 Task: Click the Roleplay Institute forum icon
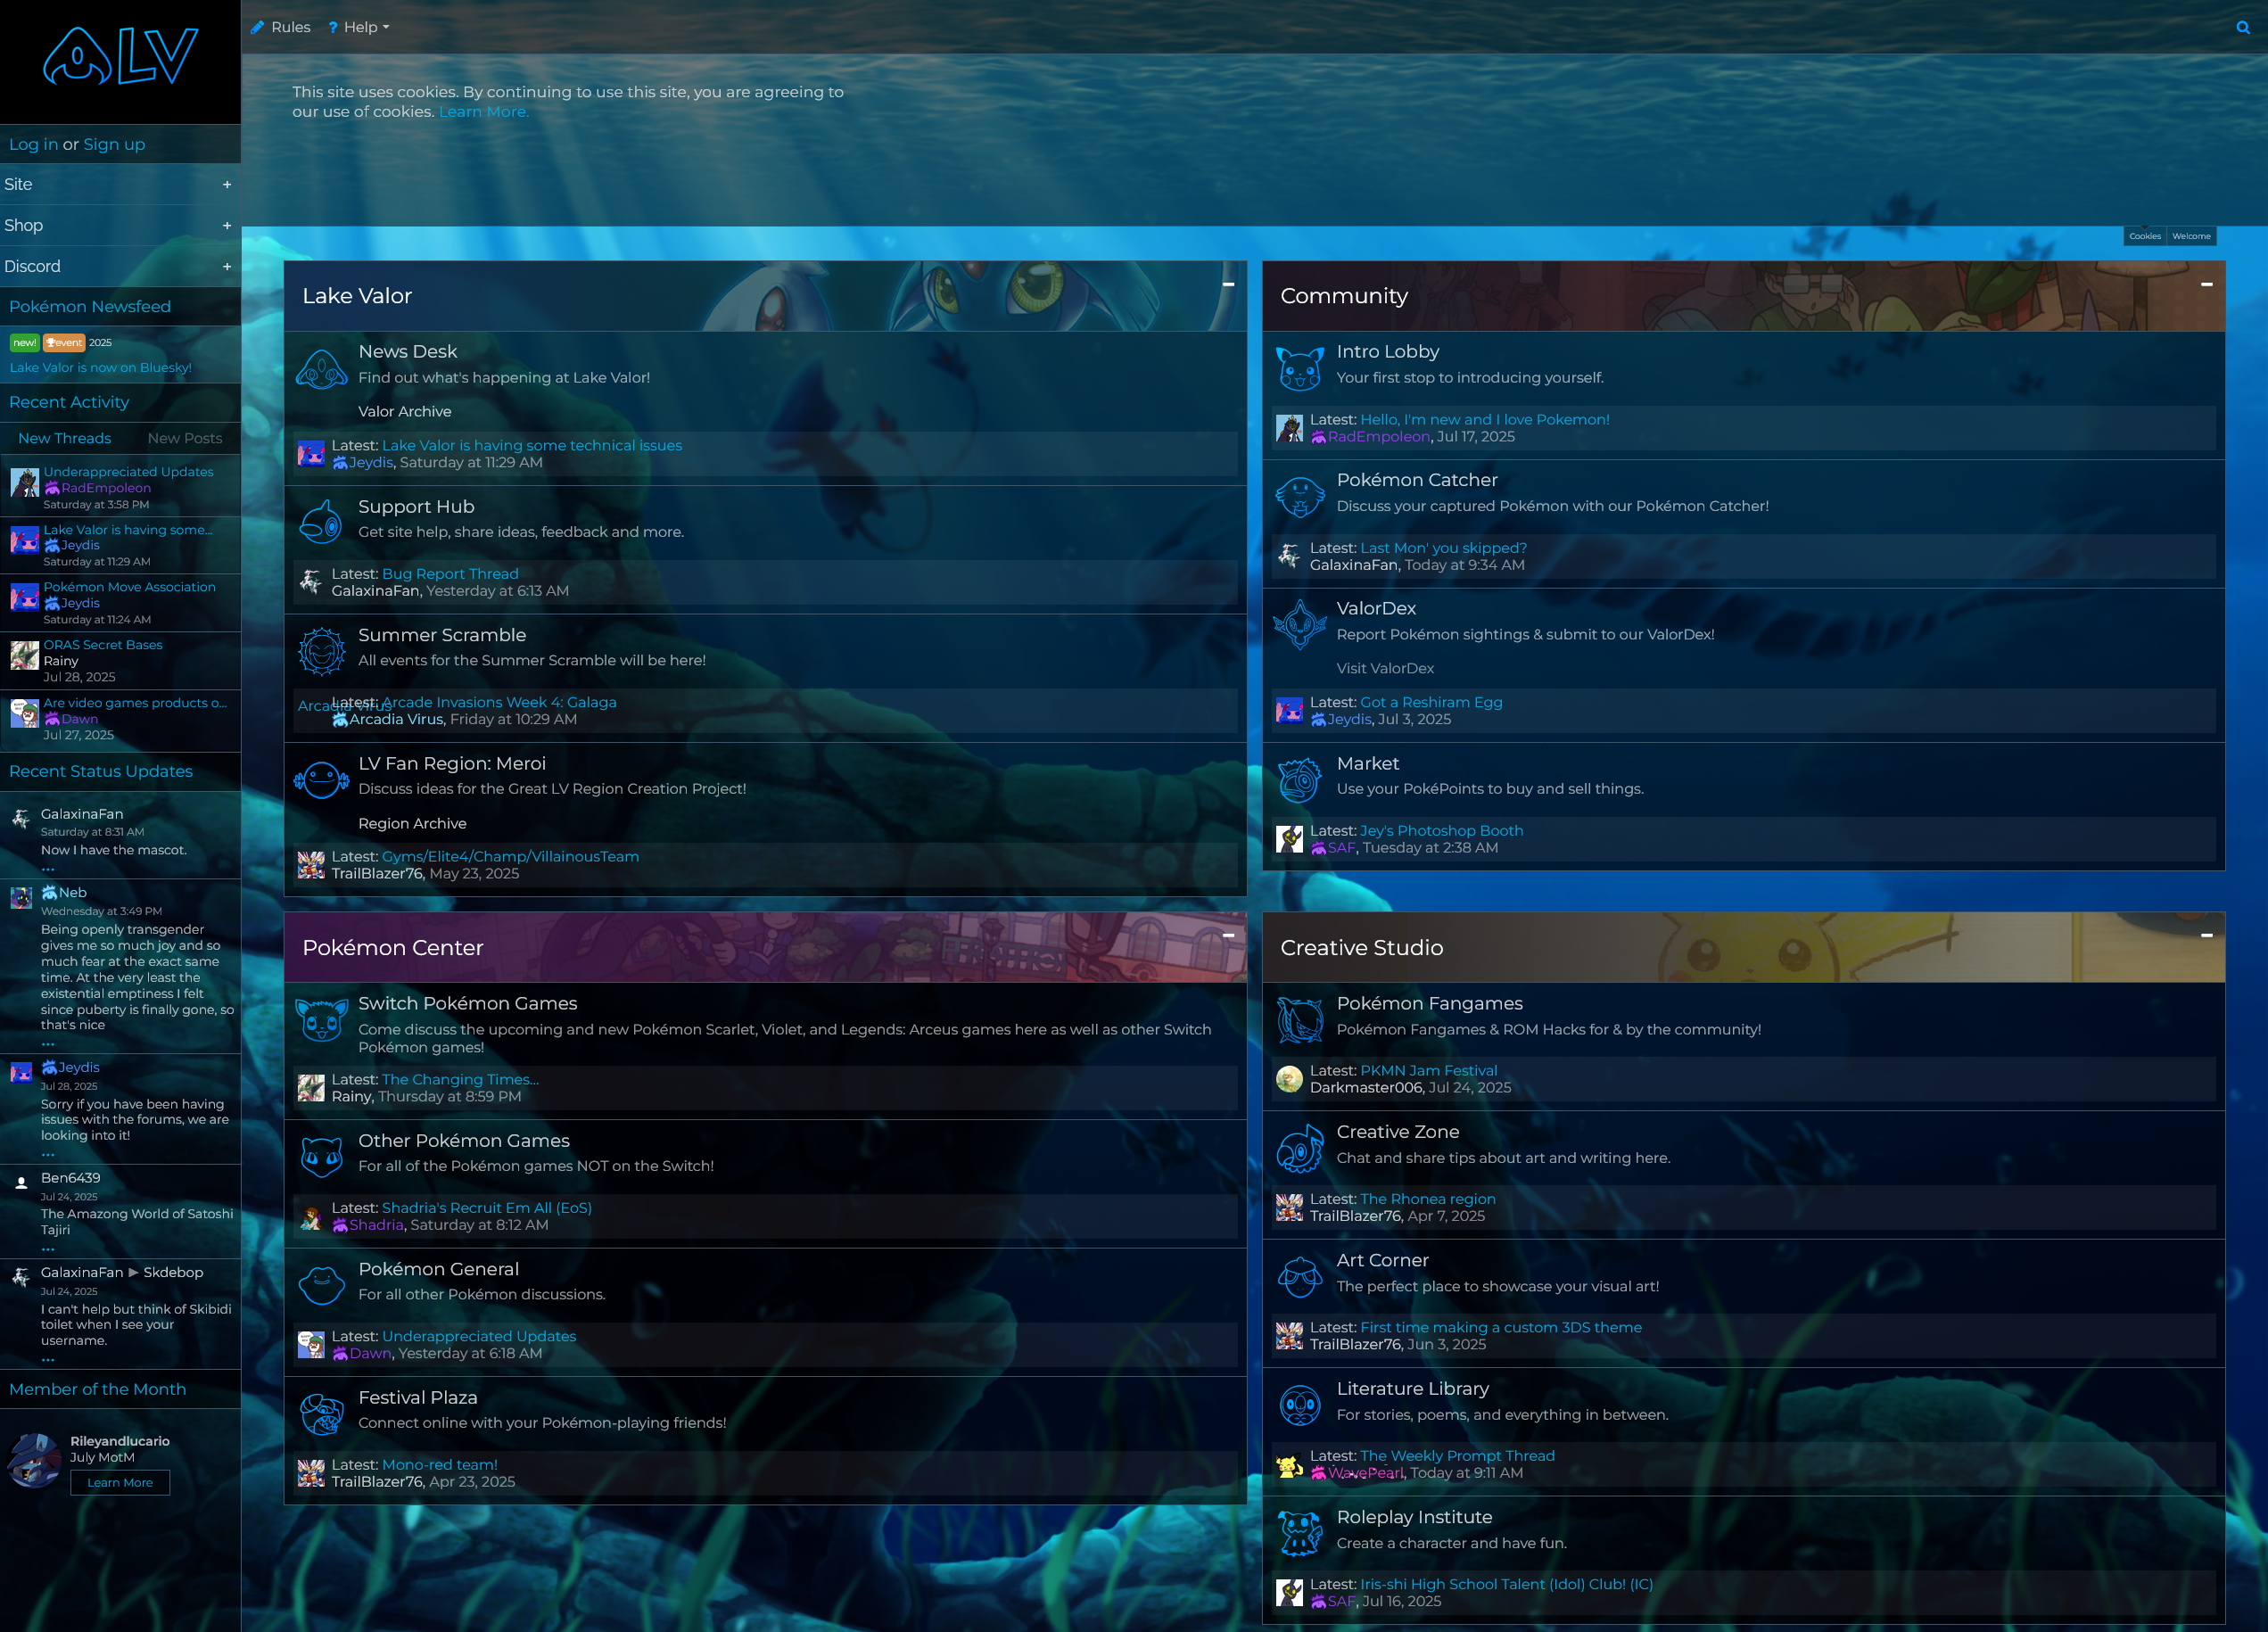pyautogui.click(x=1299, y=1533)
